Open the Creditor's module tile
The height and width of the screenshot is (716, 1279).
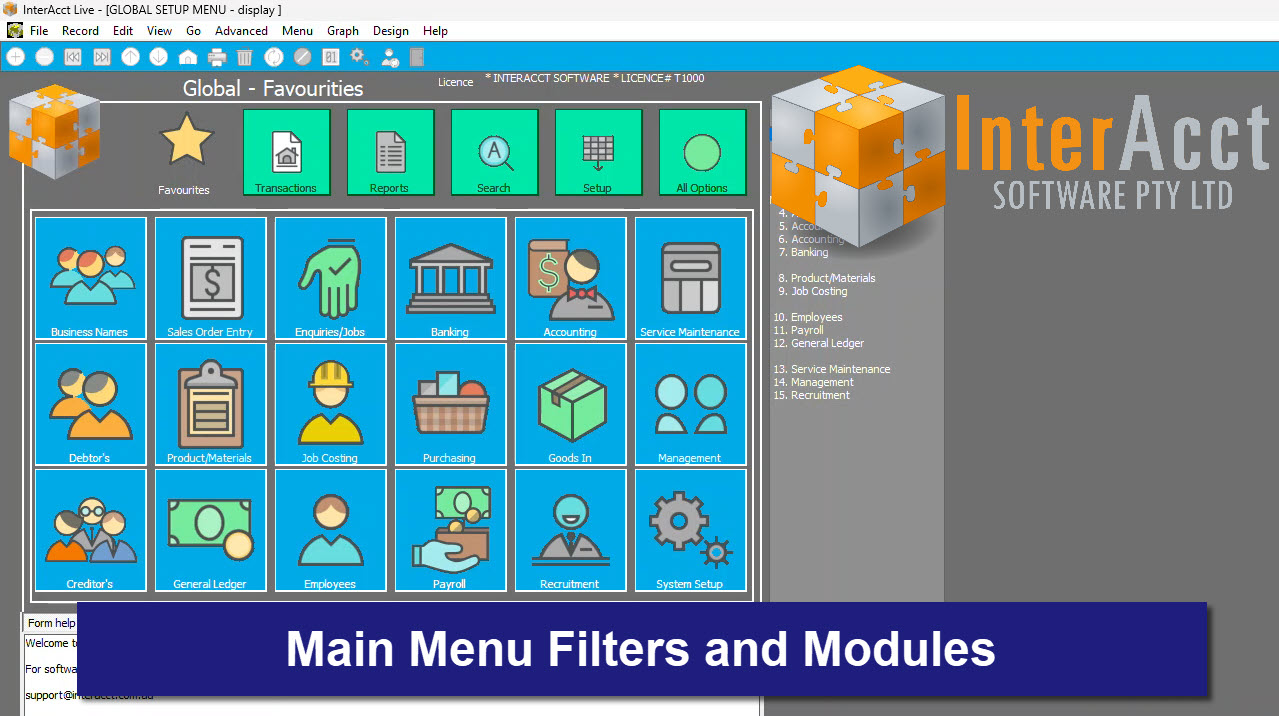(91, 530)
